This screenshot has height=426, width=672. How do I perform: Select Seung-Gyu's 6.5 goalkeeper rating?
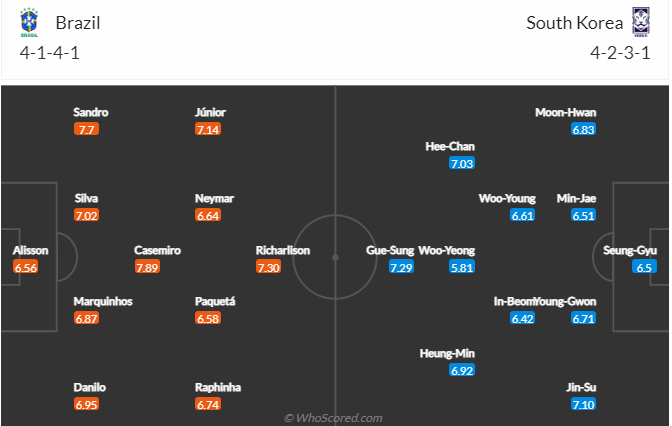[x=644, y=267]
